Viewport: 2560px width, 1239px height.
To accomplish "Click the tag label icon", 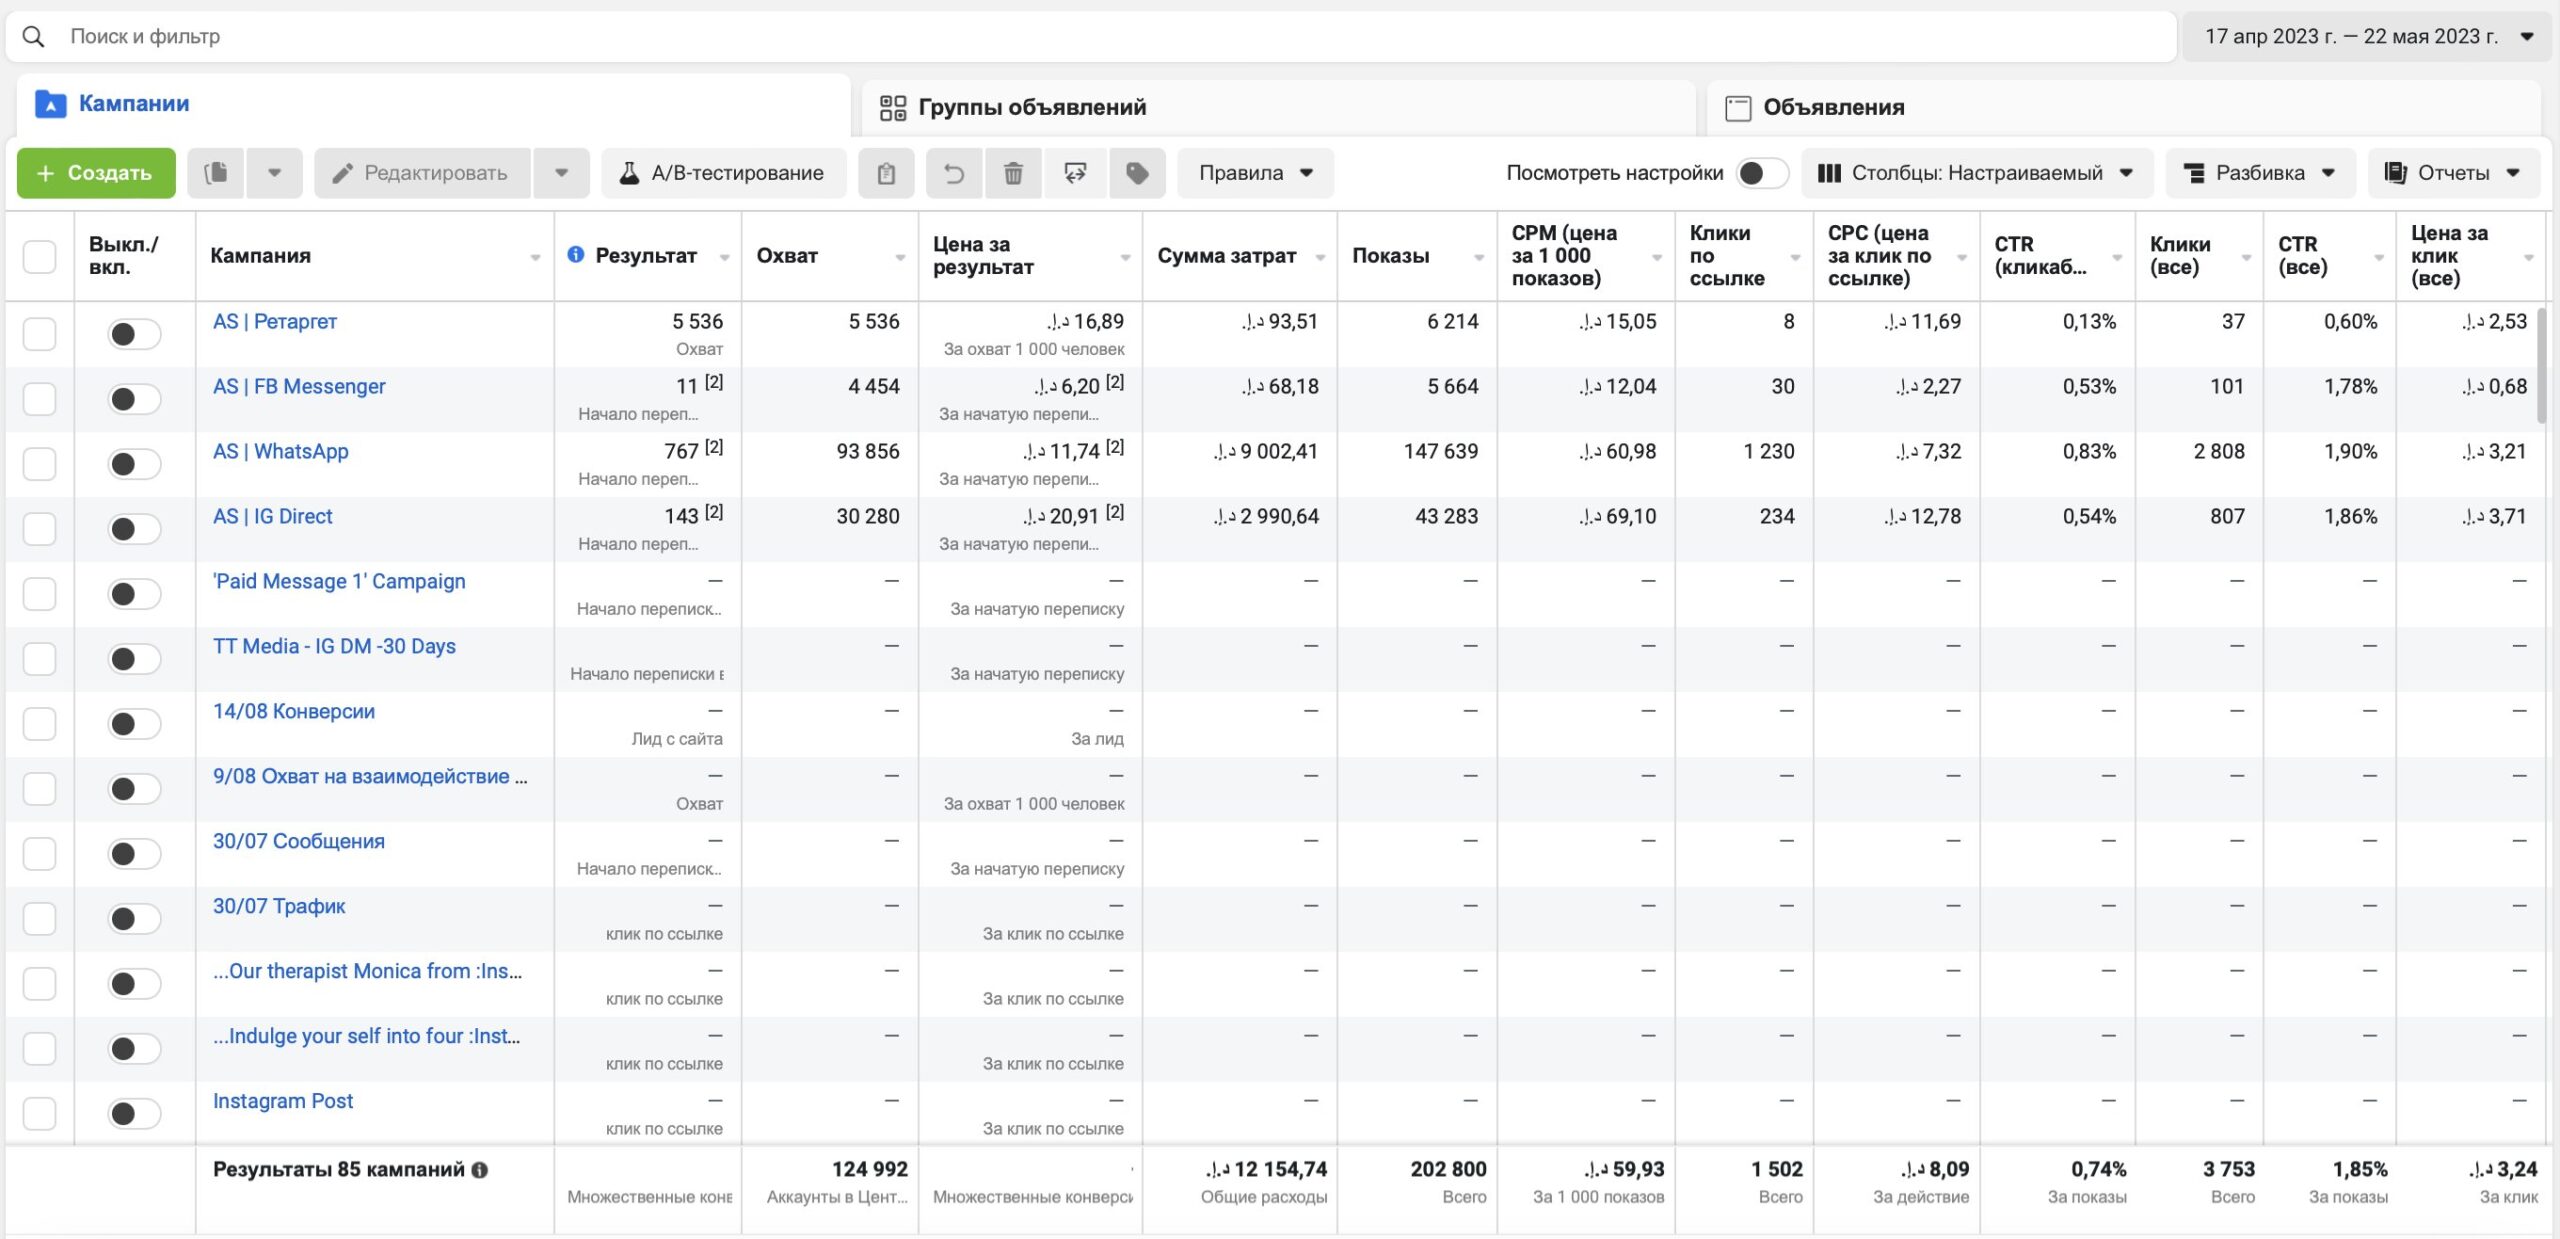I will coord(1137,173).
